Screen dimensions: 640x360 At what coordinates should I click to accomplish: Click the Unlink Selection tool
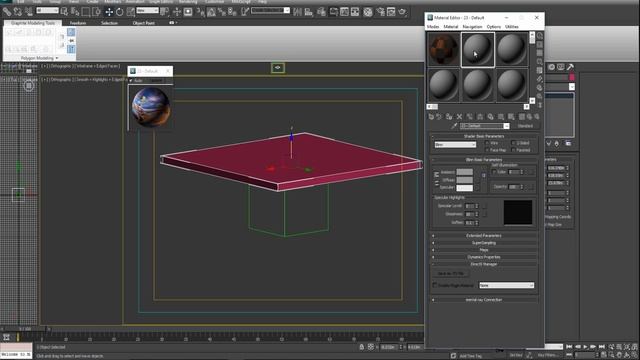18,12
